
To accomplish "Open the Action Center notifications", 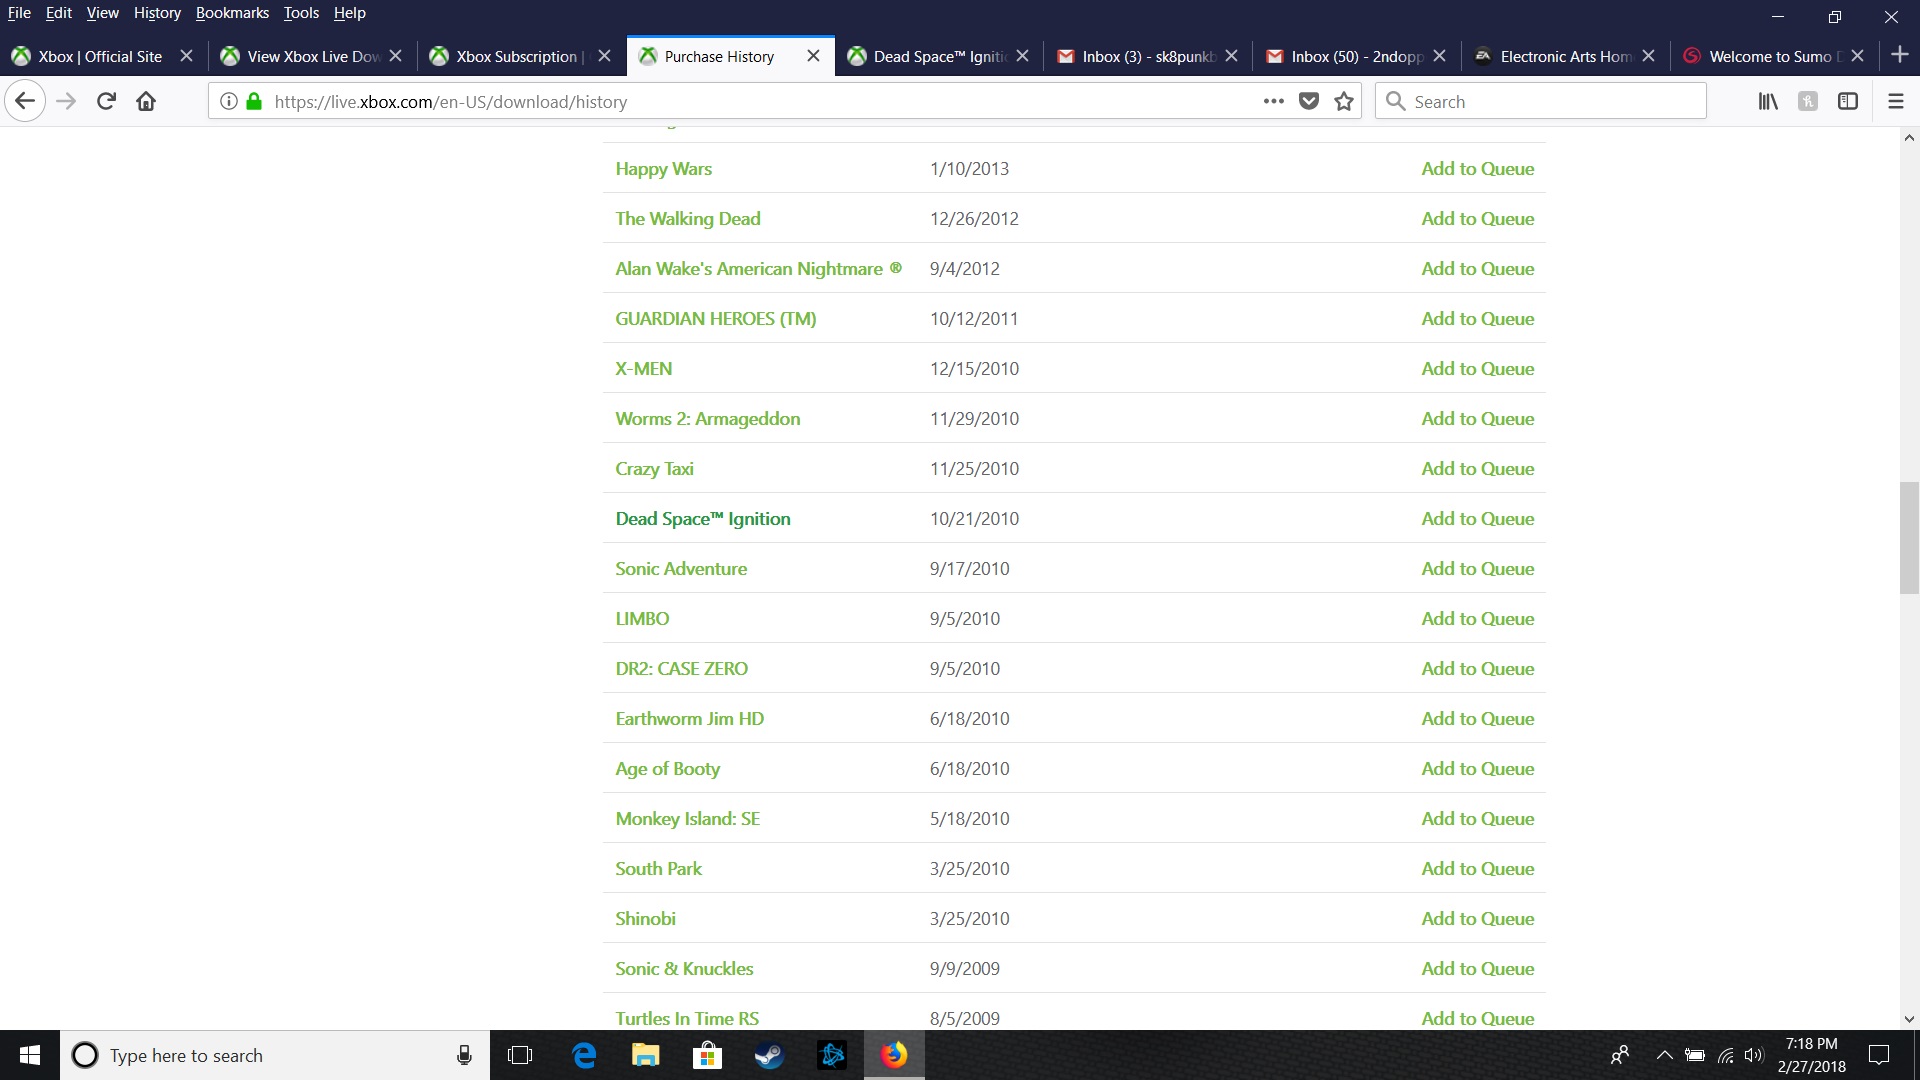I will point(1879,1055).
